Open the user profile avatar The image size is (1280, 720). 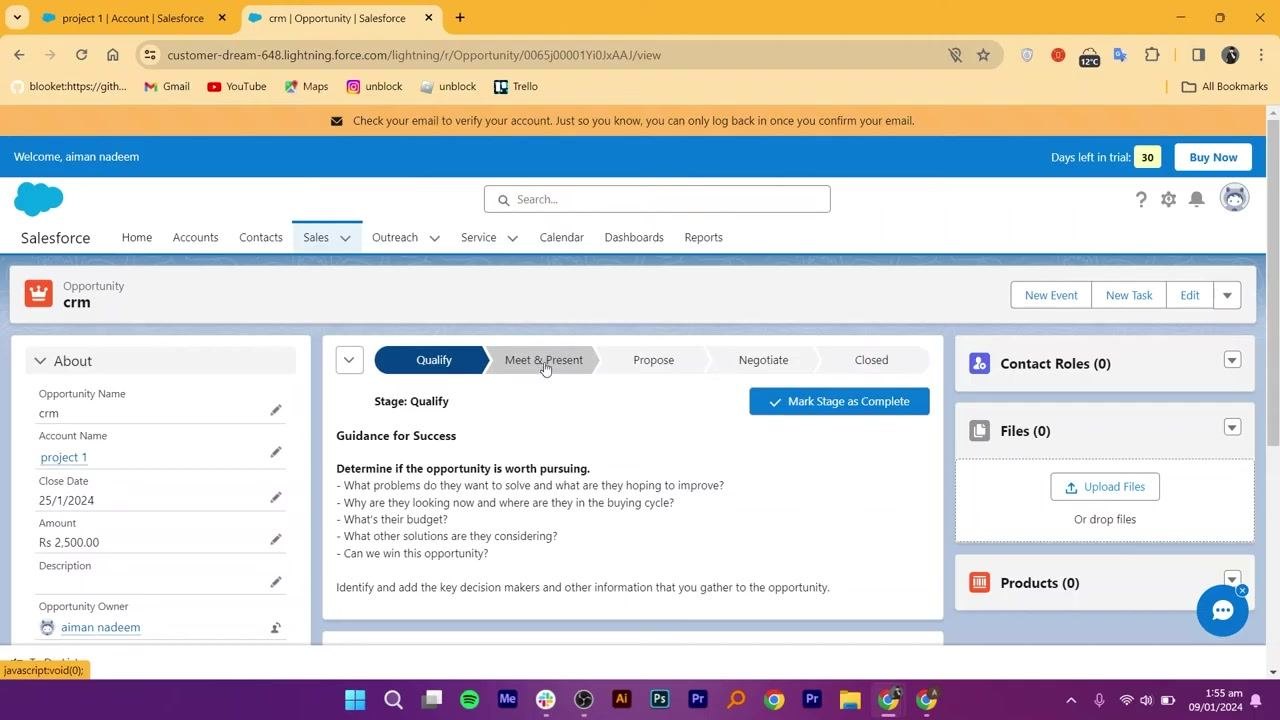click(x=1235, y=198)
